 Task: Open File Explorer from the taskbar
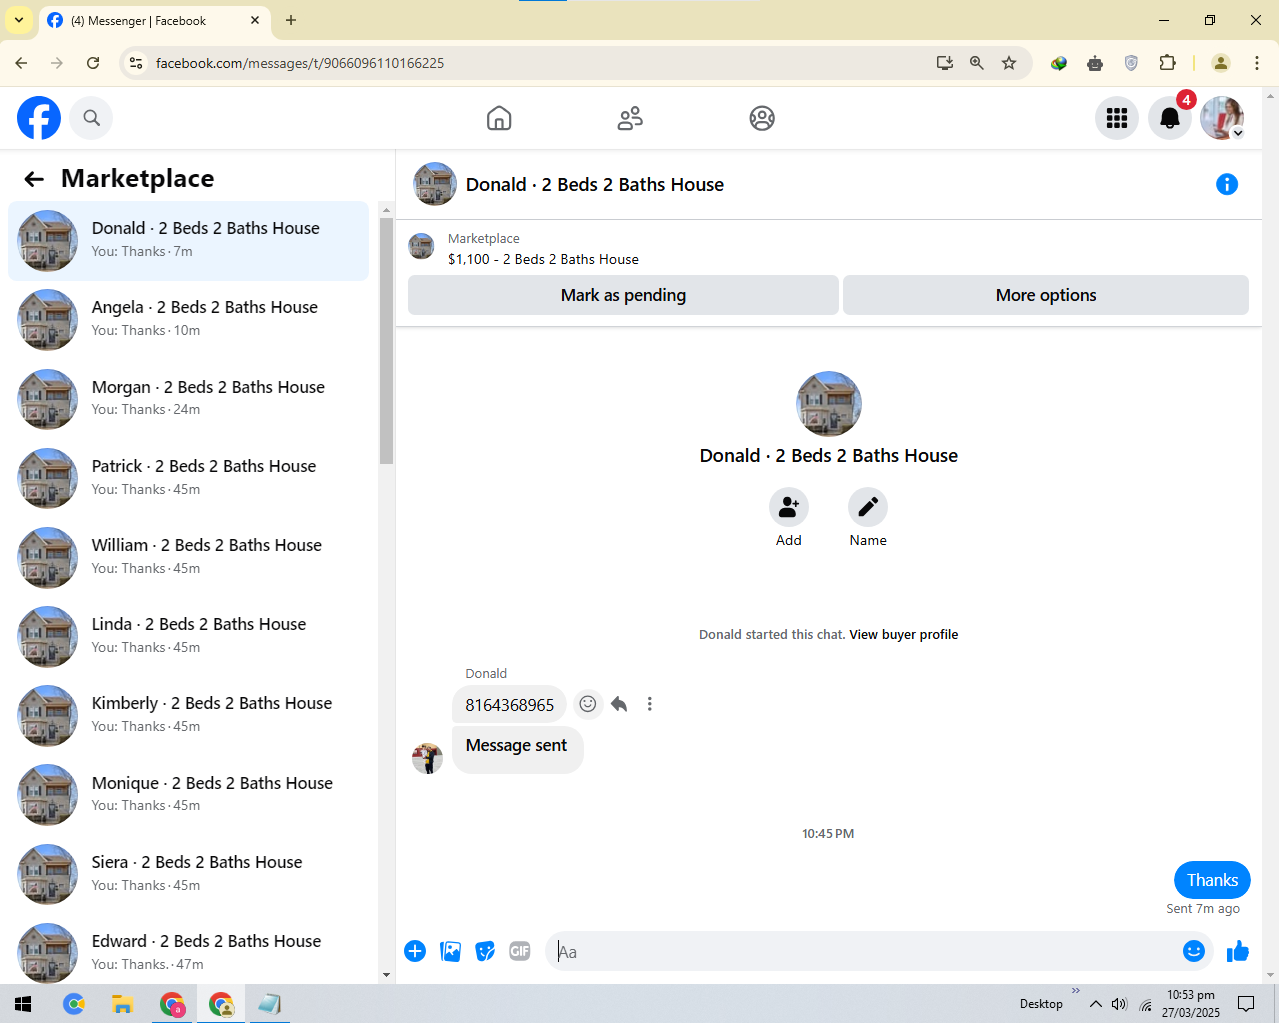pyautogui.click(x=122, y=1004)
